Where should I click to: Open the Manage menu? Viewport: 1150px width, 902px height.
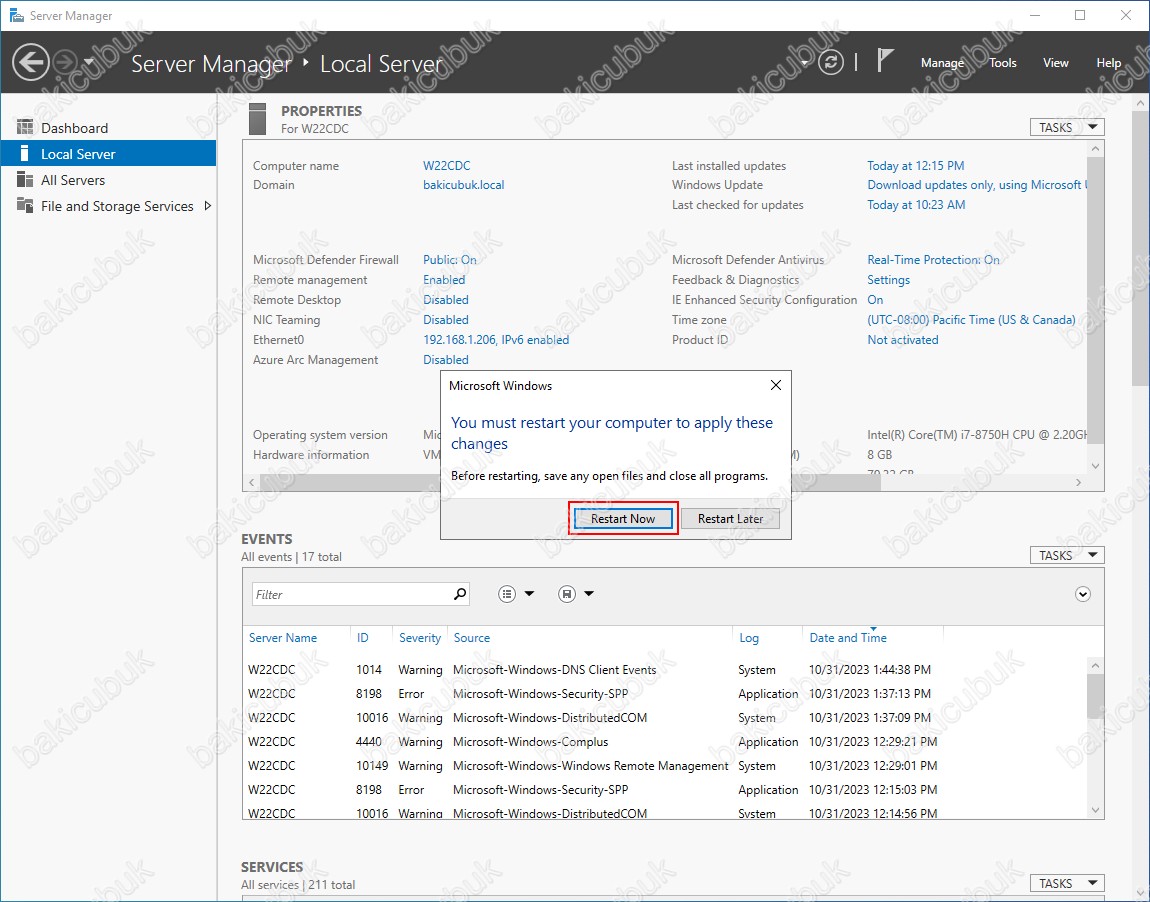[942, 63]
